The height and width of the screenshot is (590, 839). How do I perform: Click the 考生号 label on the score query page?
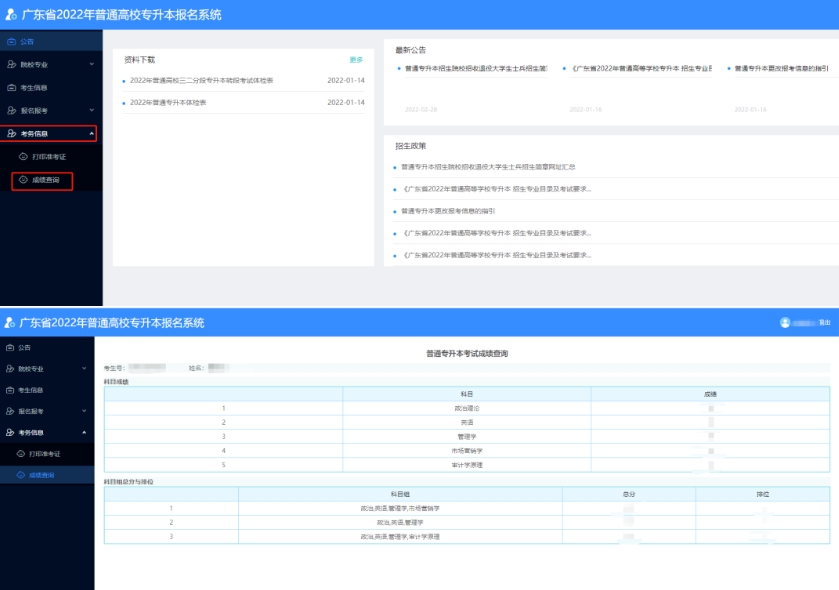(114, 368)
